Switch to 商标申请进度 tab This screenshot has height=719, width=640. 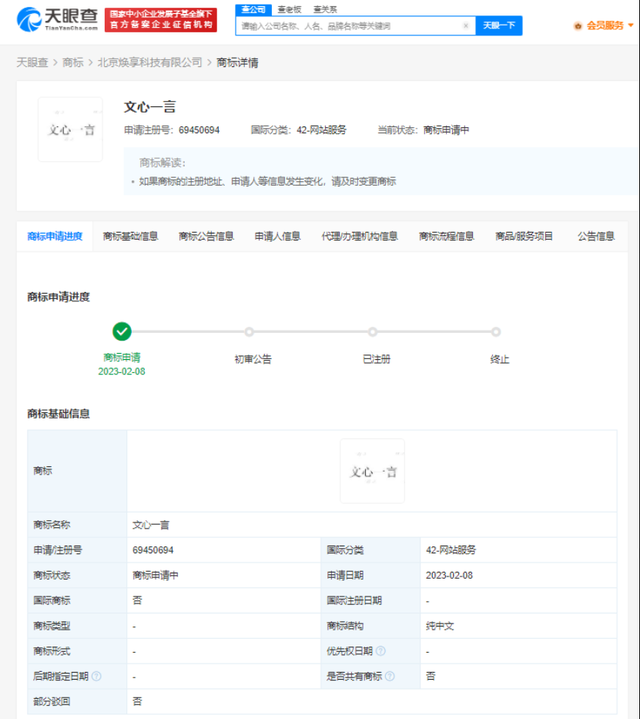(55, 236)
